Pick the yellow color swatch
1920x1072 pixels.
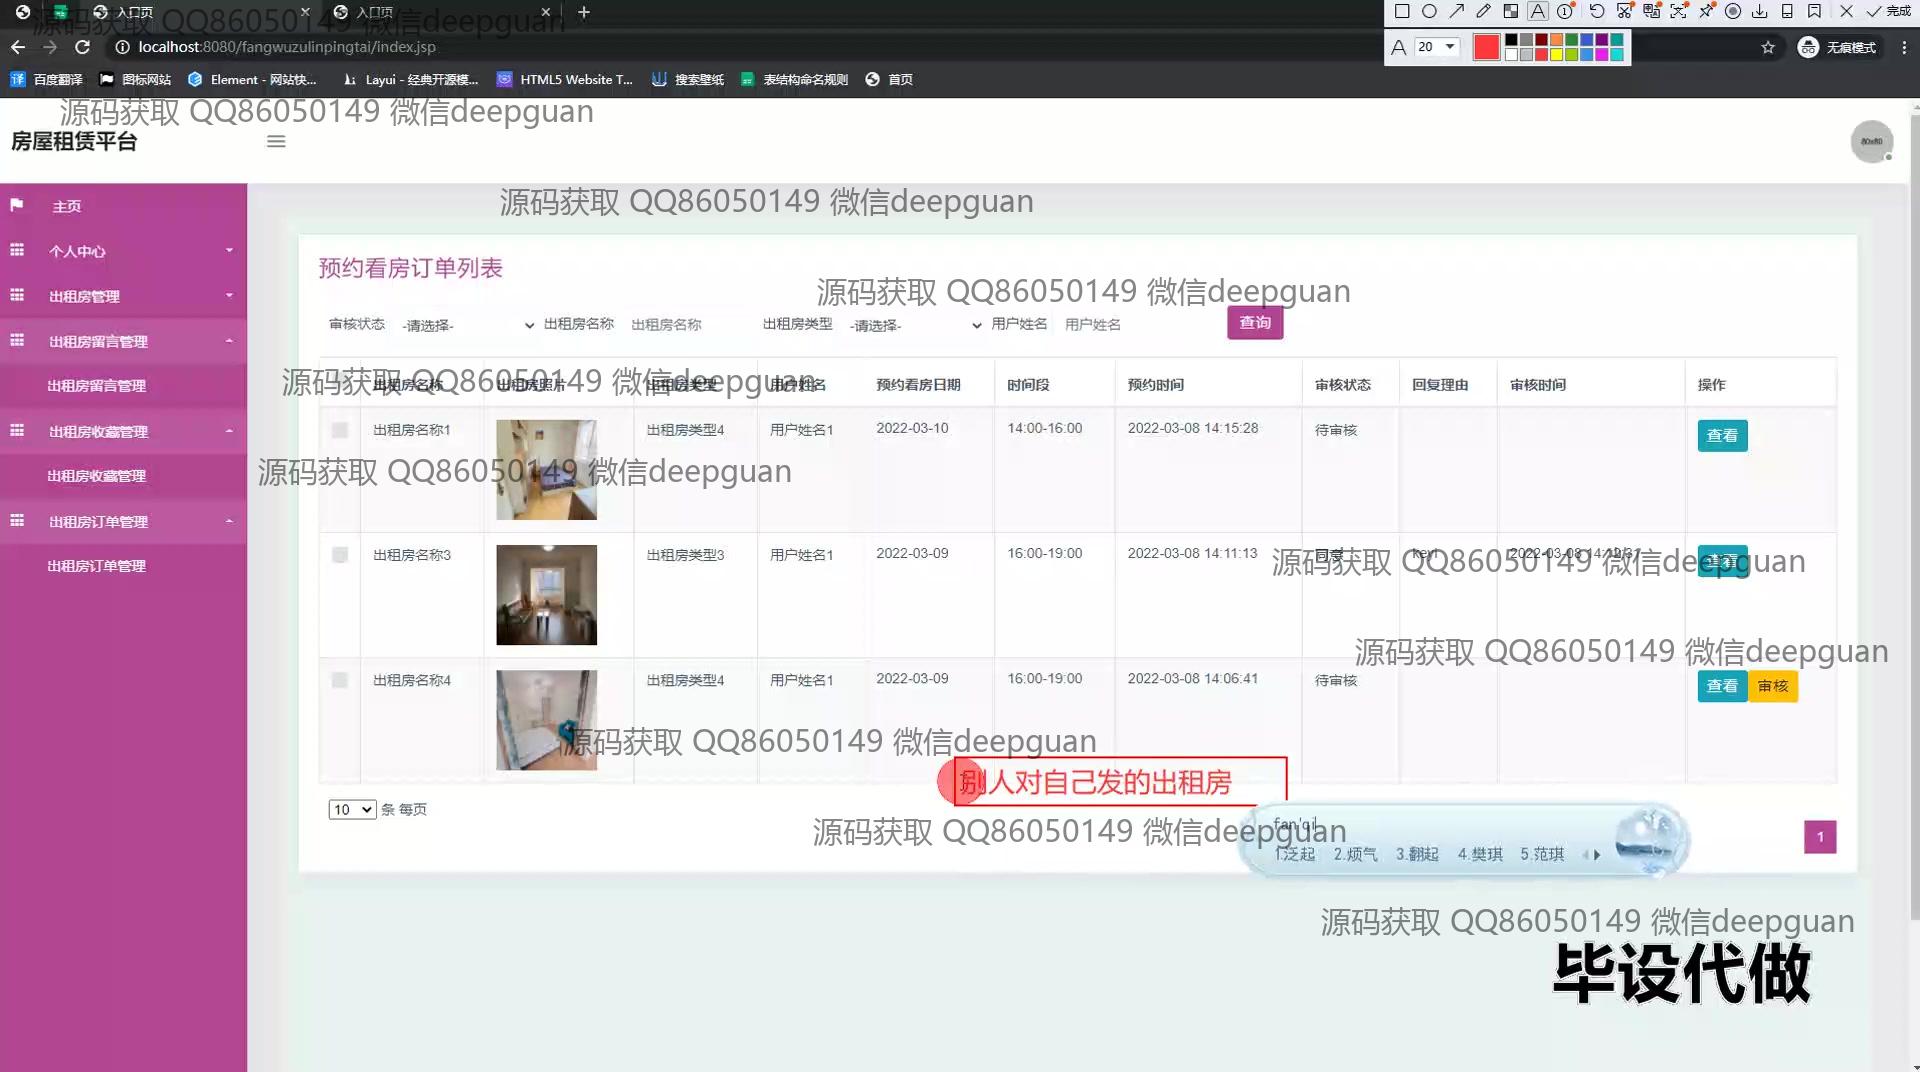tap(1557, 54)
